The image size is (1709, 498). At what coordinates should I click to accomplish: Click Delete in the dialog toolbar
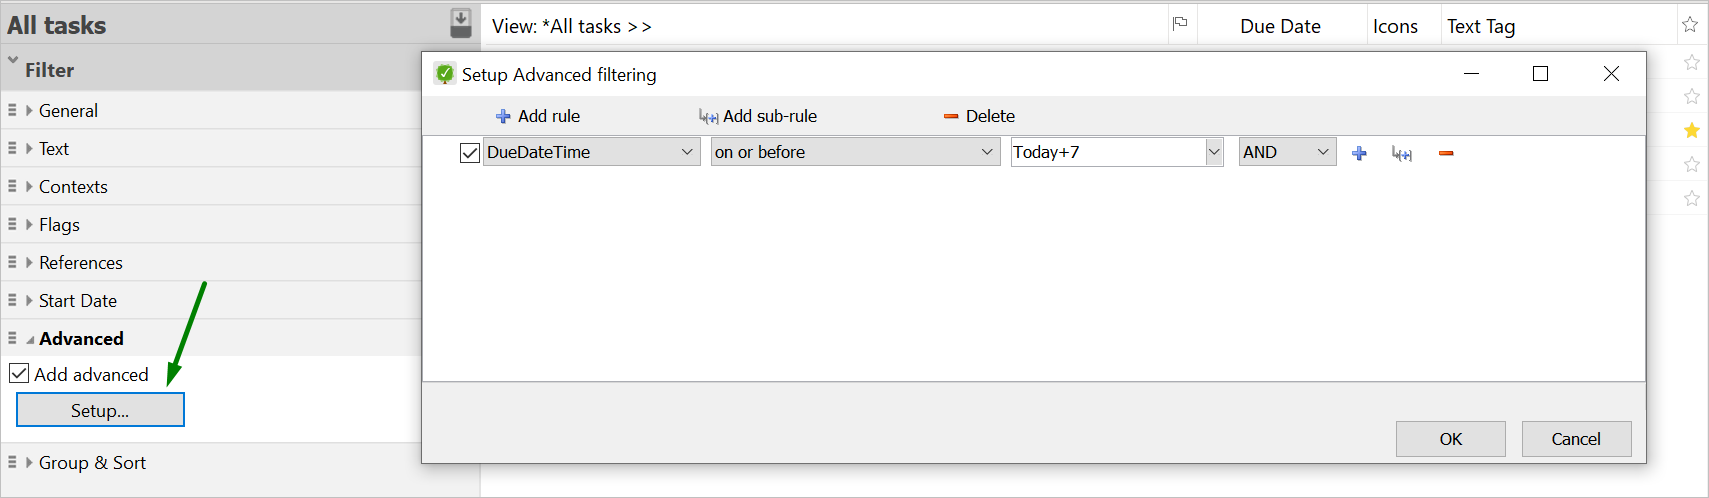(x=979, y=116)
